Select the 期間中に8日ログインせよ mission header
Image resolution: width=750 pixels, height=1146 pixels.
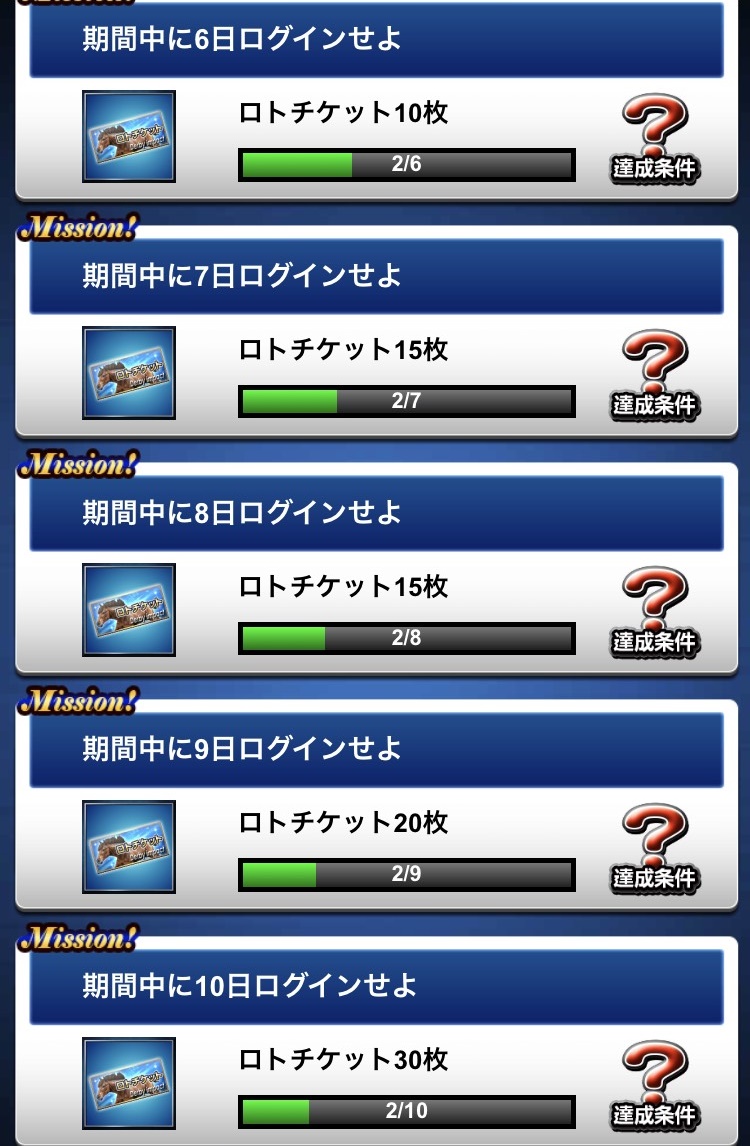pyautogui.click(x=376, y=512)
